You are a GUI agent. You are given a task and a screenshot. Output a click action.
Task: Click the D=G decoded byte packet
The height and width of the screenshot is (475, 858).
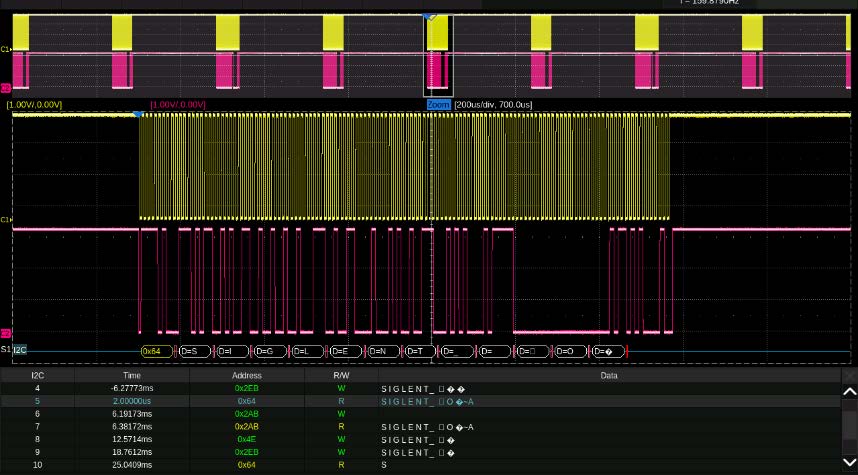coord(269,351)
